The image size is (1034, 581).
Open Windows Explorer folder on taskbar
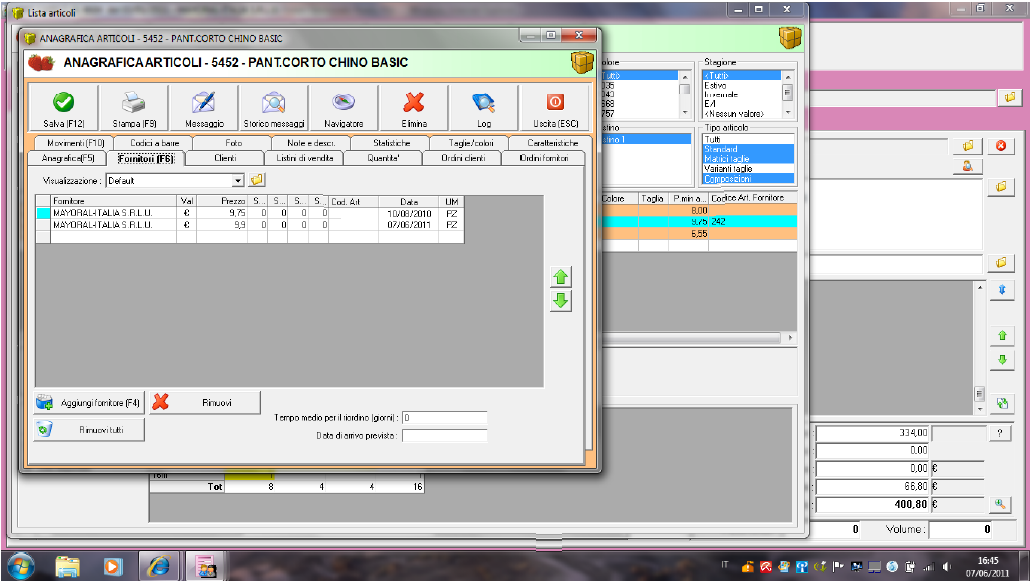coord(67,566)
